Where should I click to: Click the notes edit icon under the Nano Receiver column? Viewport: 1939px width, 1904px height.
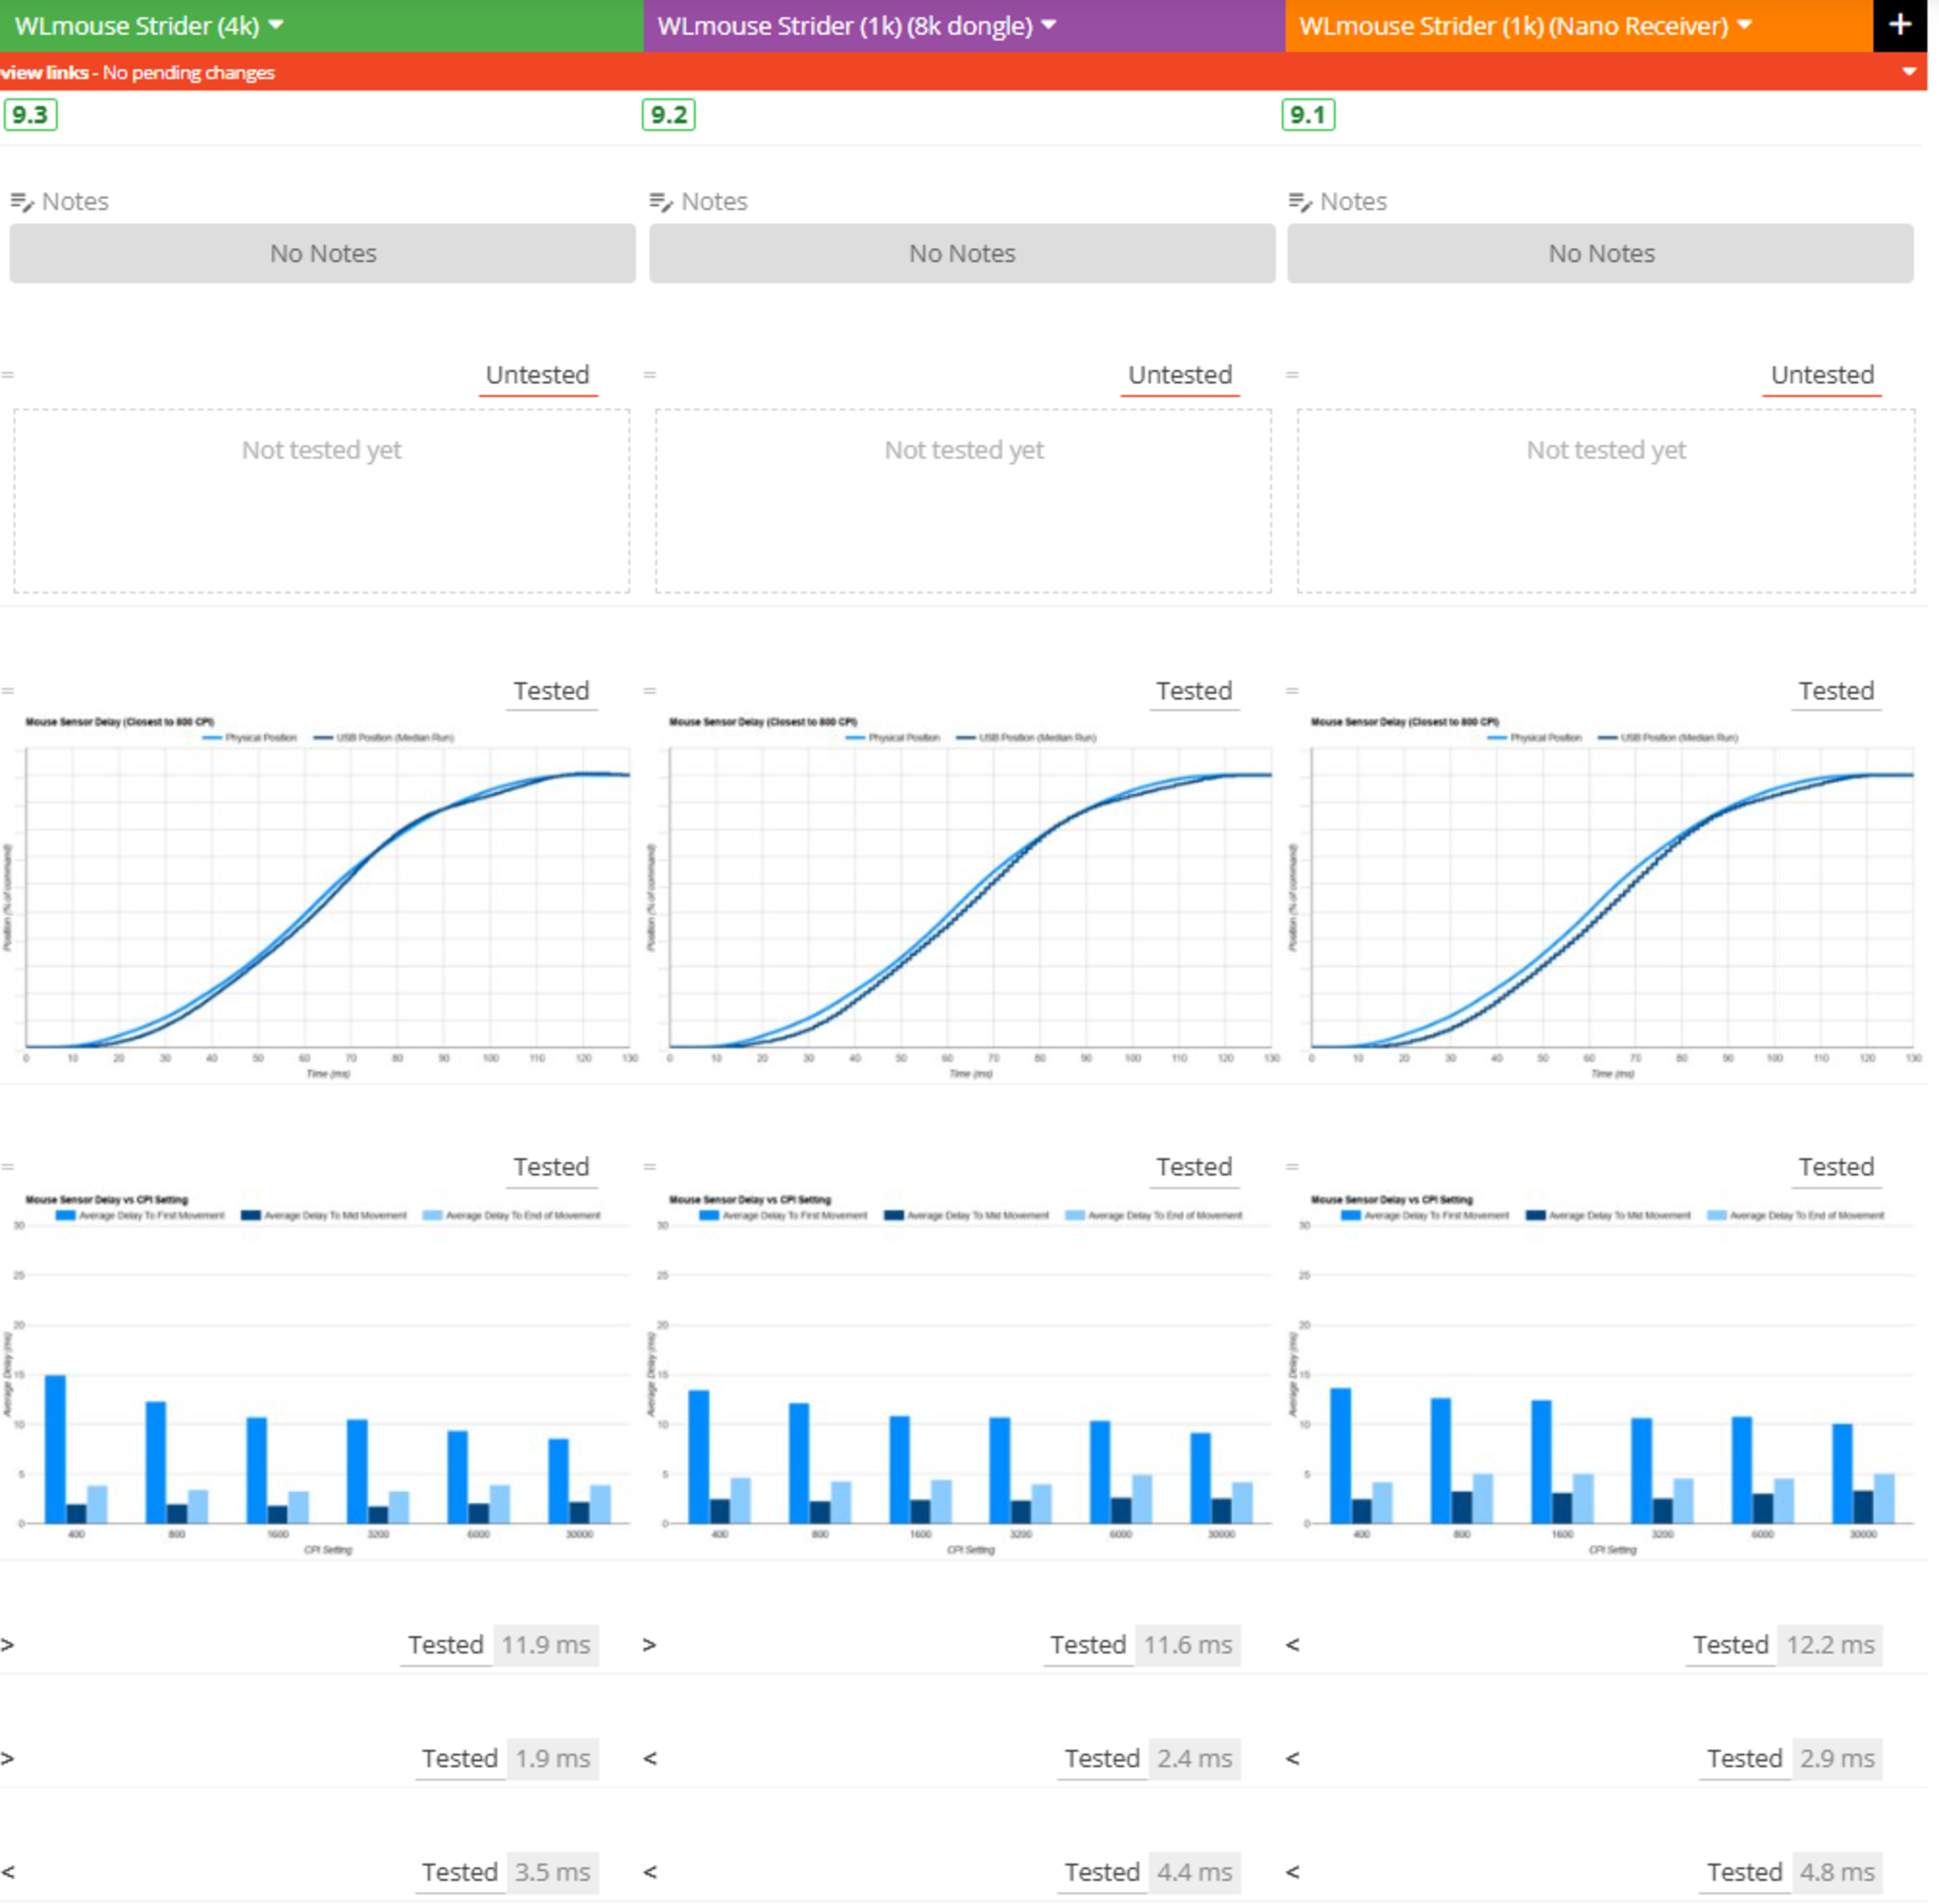point(1299,202)
